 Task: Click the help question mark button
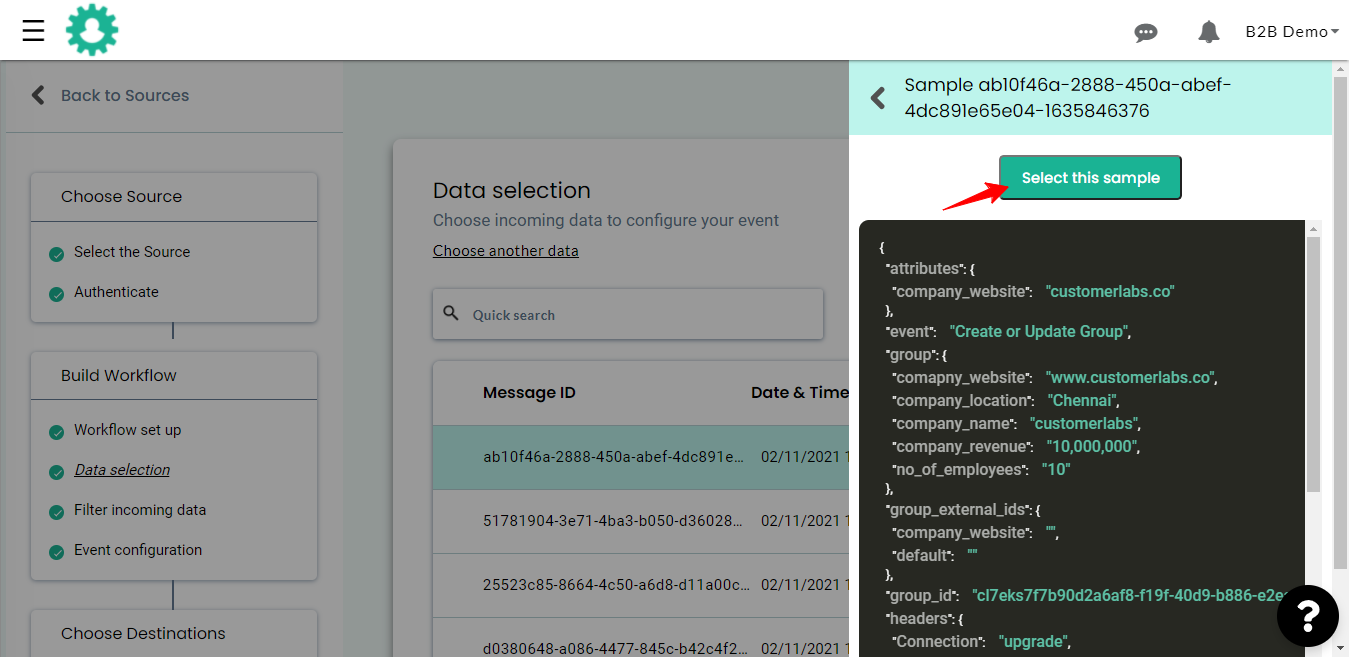click(x=1307, y=615)
